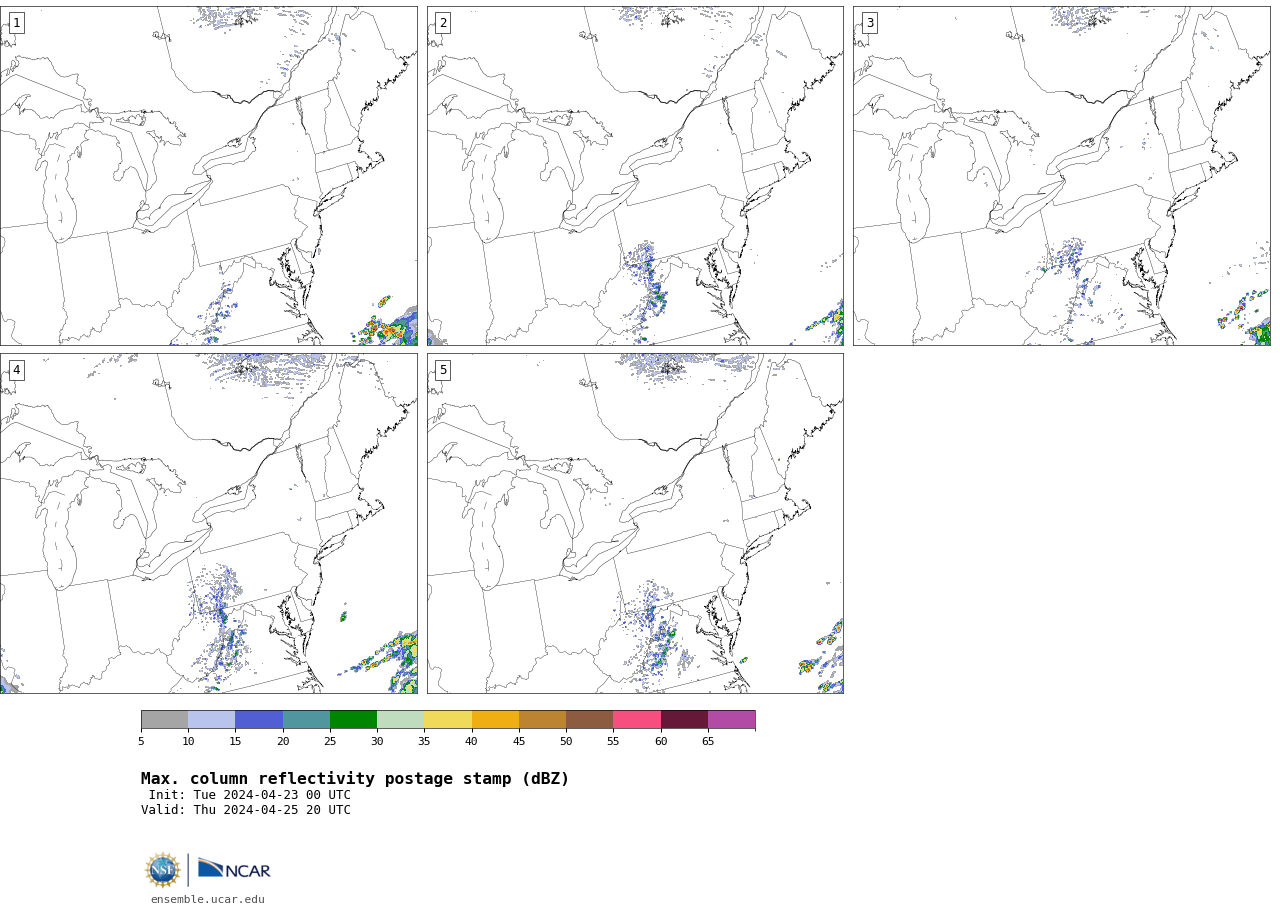Select the gray 5-10 dBZ swatch
The width and height of the screenshot is (1280, 910).
tap(164, 720)
